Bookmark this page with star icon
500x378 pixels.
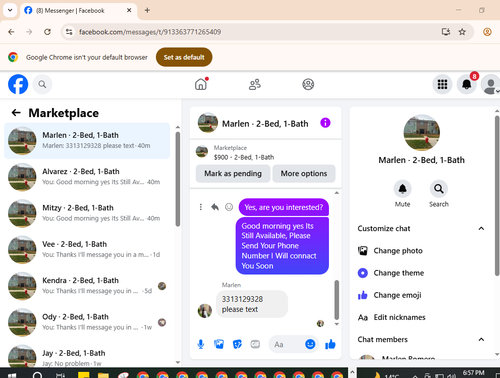[462, 32]
